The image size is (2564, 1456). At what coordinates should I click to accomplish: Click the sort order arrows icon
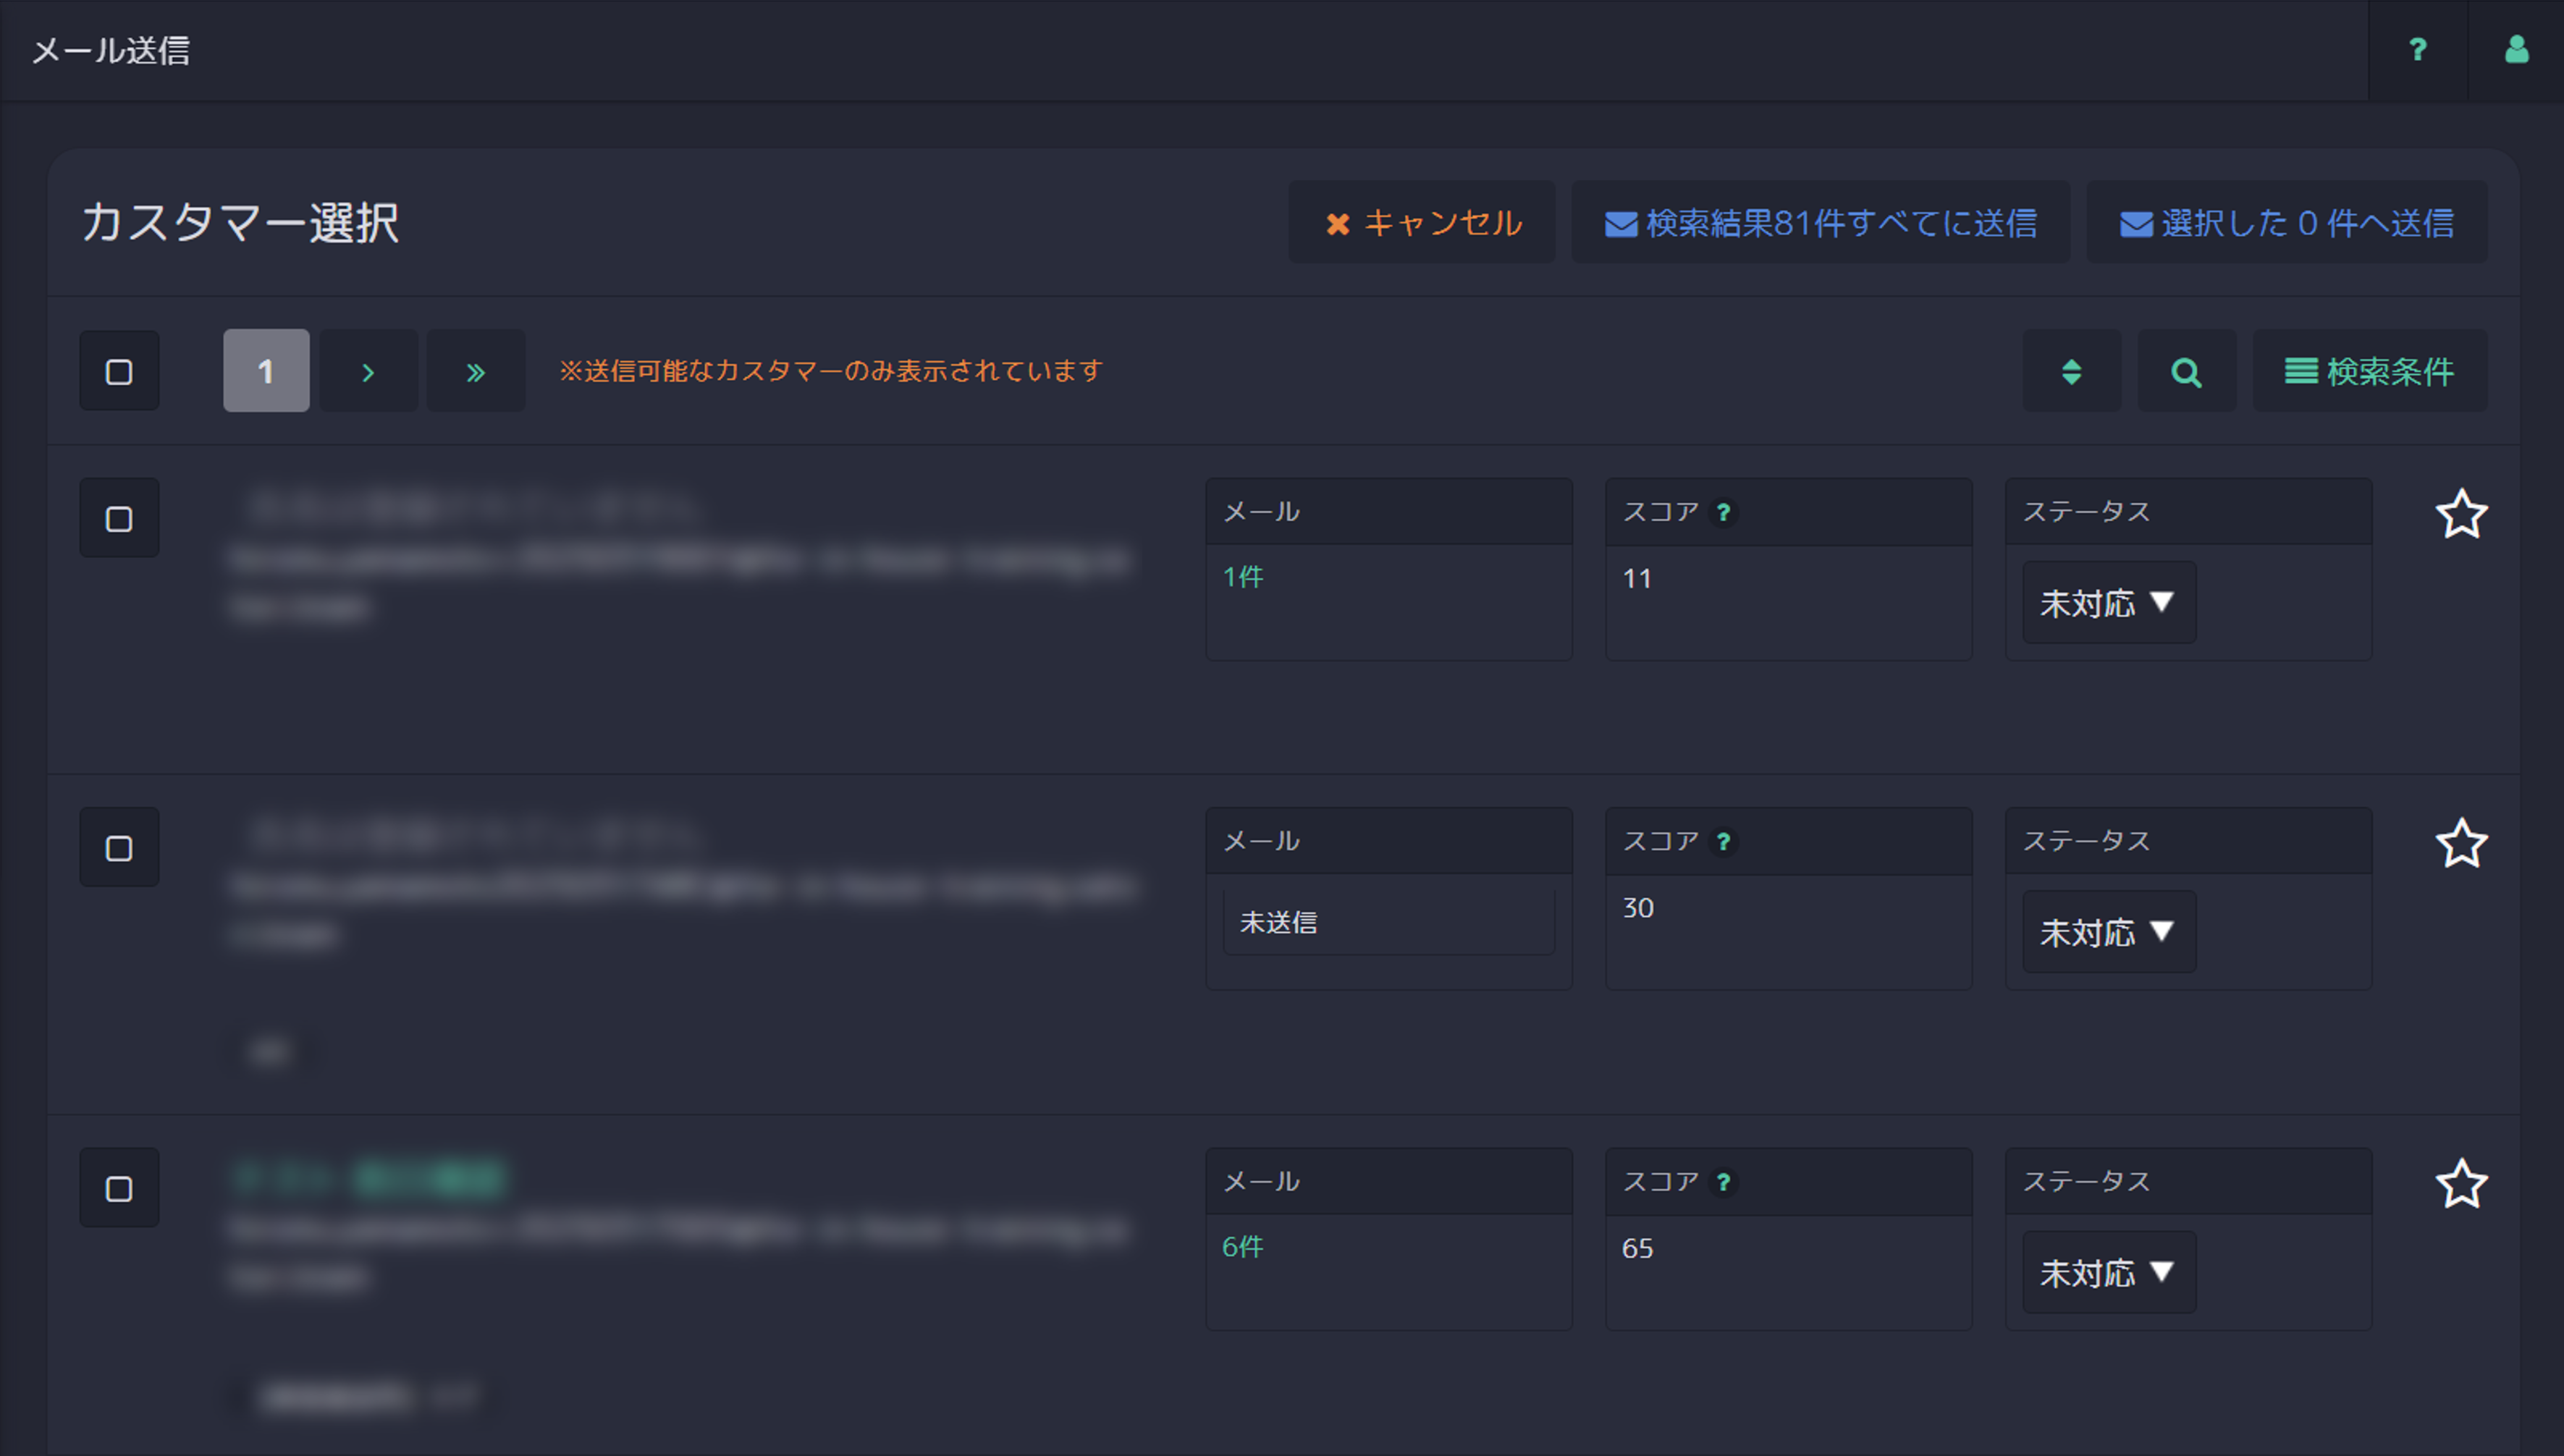[x=2071, y=372]
